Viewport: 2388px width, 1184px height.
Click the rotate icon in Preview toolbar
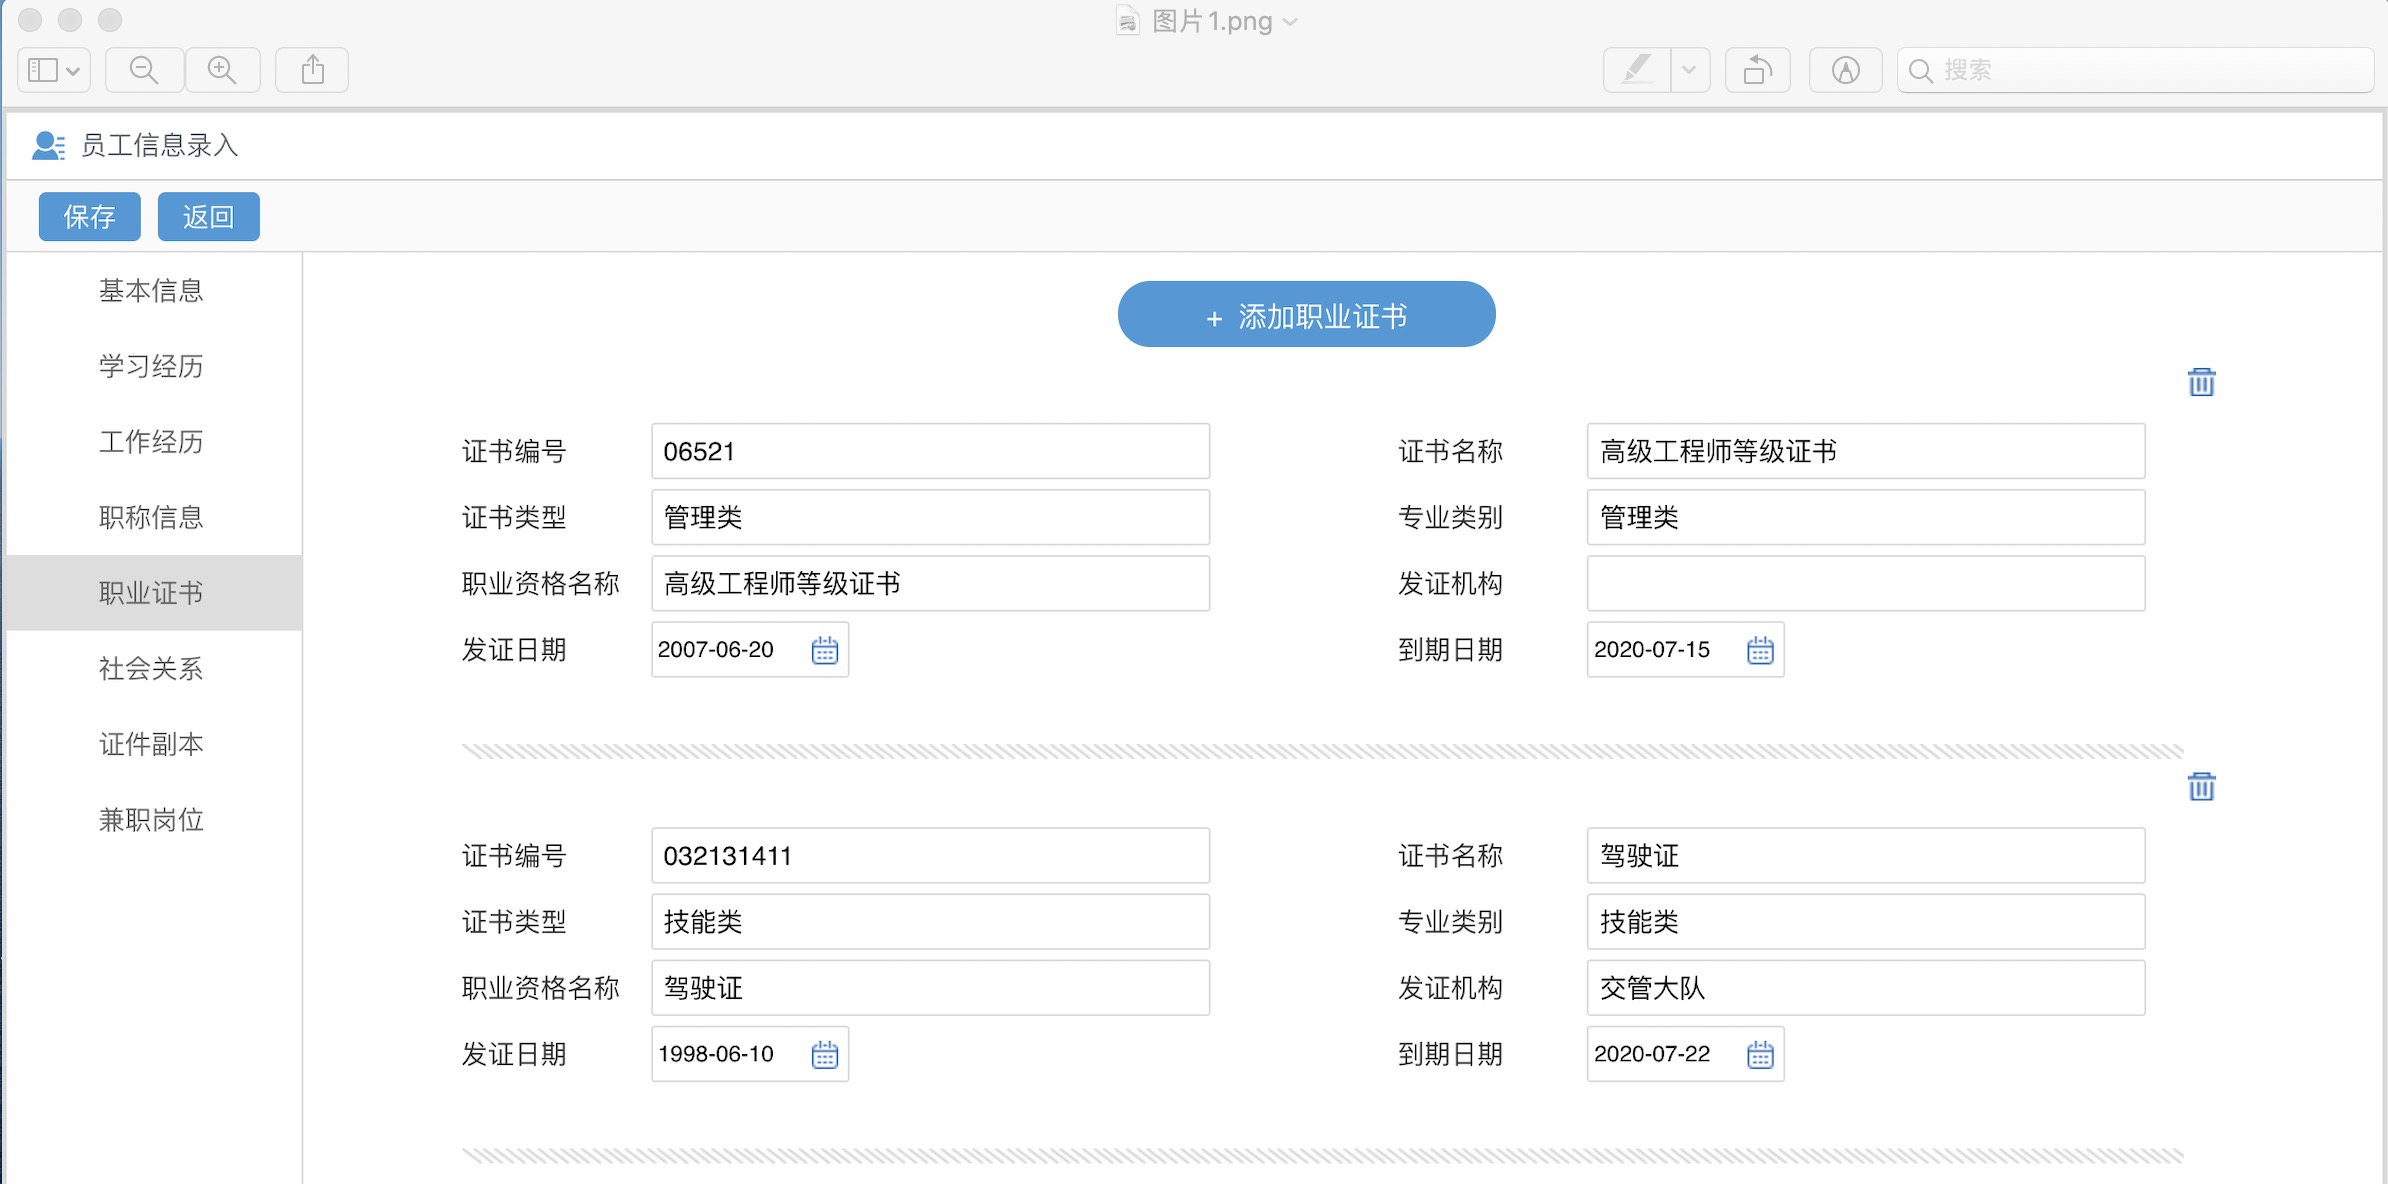click(x=1757, y=70)
